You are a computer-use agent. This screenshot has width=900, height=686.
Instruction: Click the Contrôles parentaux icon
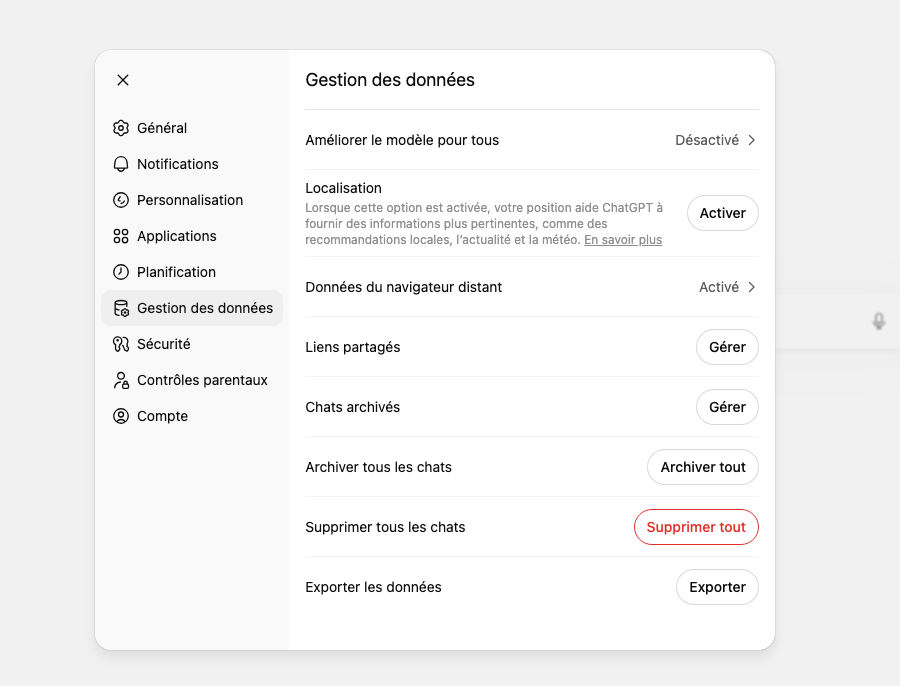pyautogui.click(x=121, y=380)
